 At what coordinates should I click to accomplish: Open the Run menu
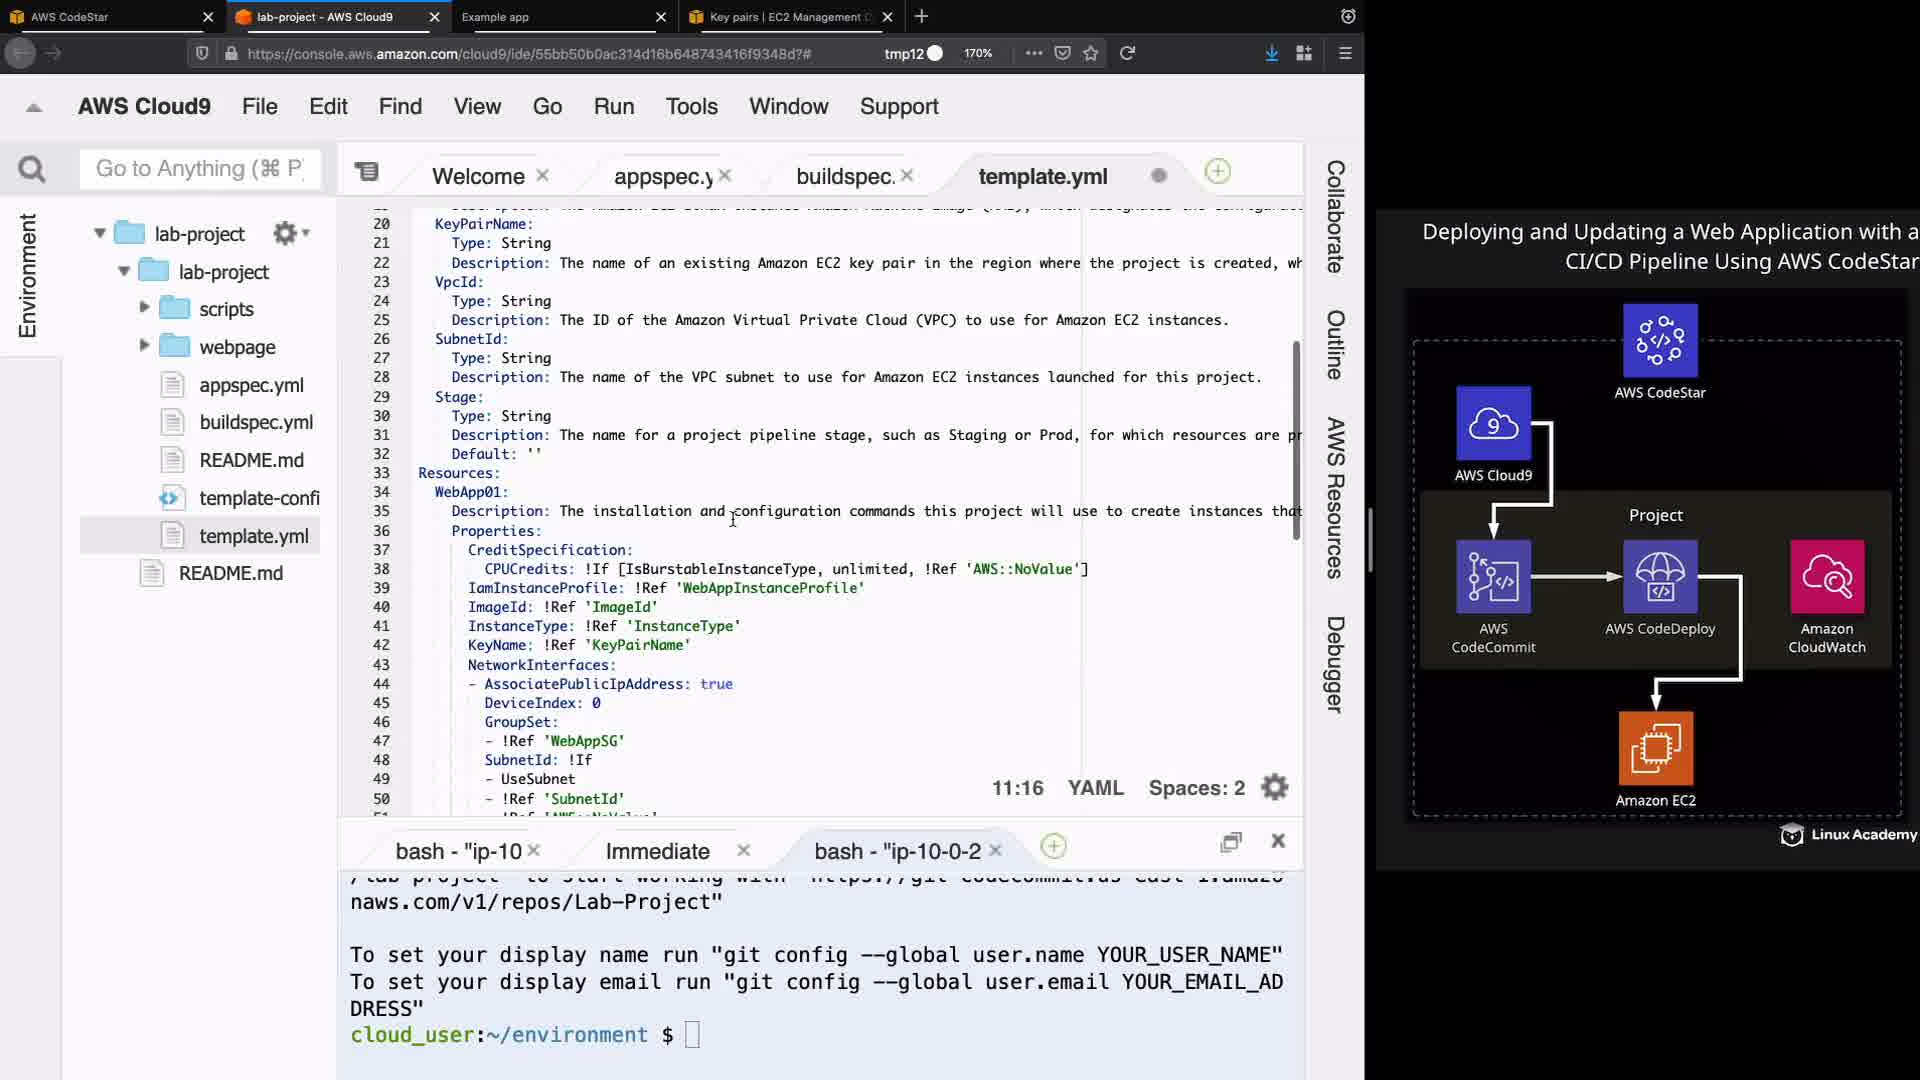point(613,107)
